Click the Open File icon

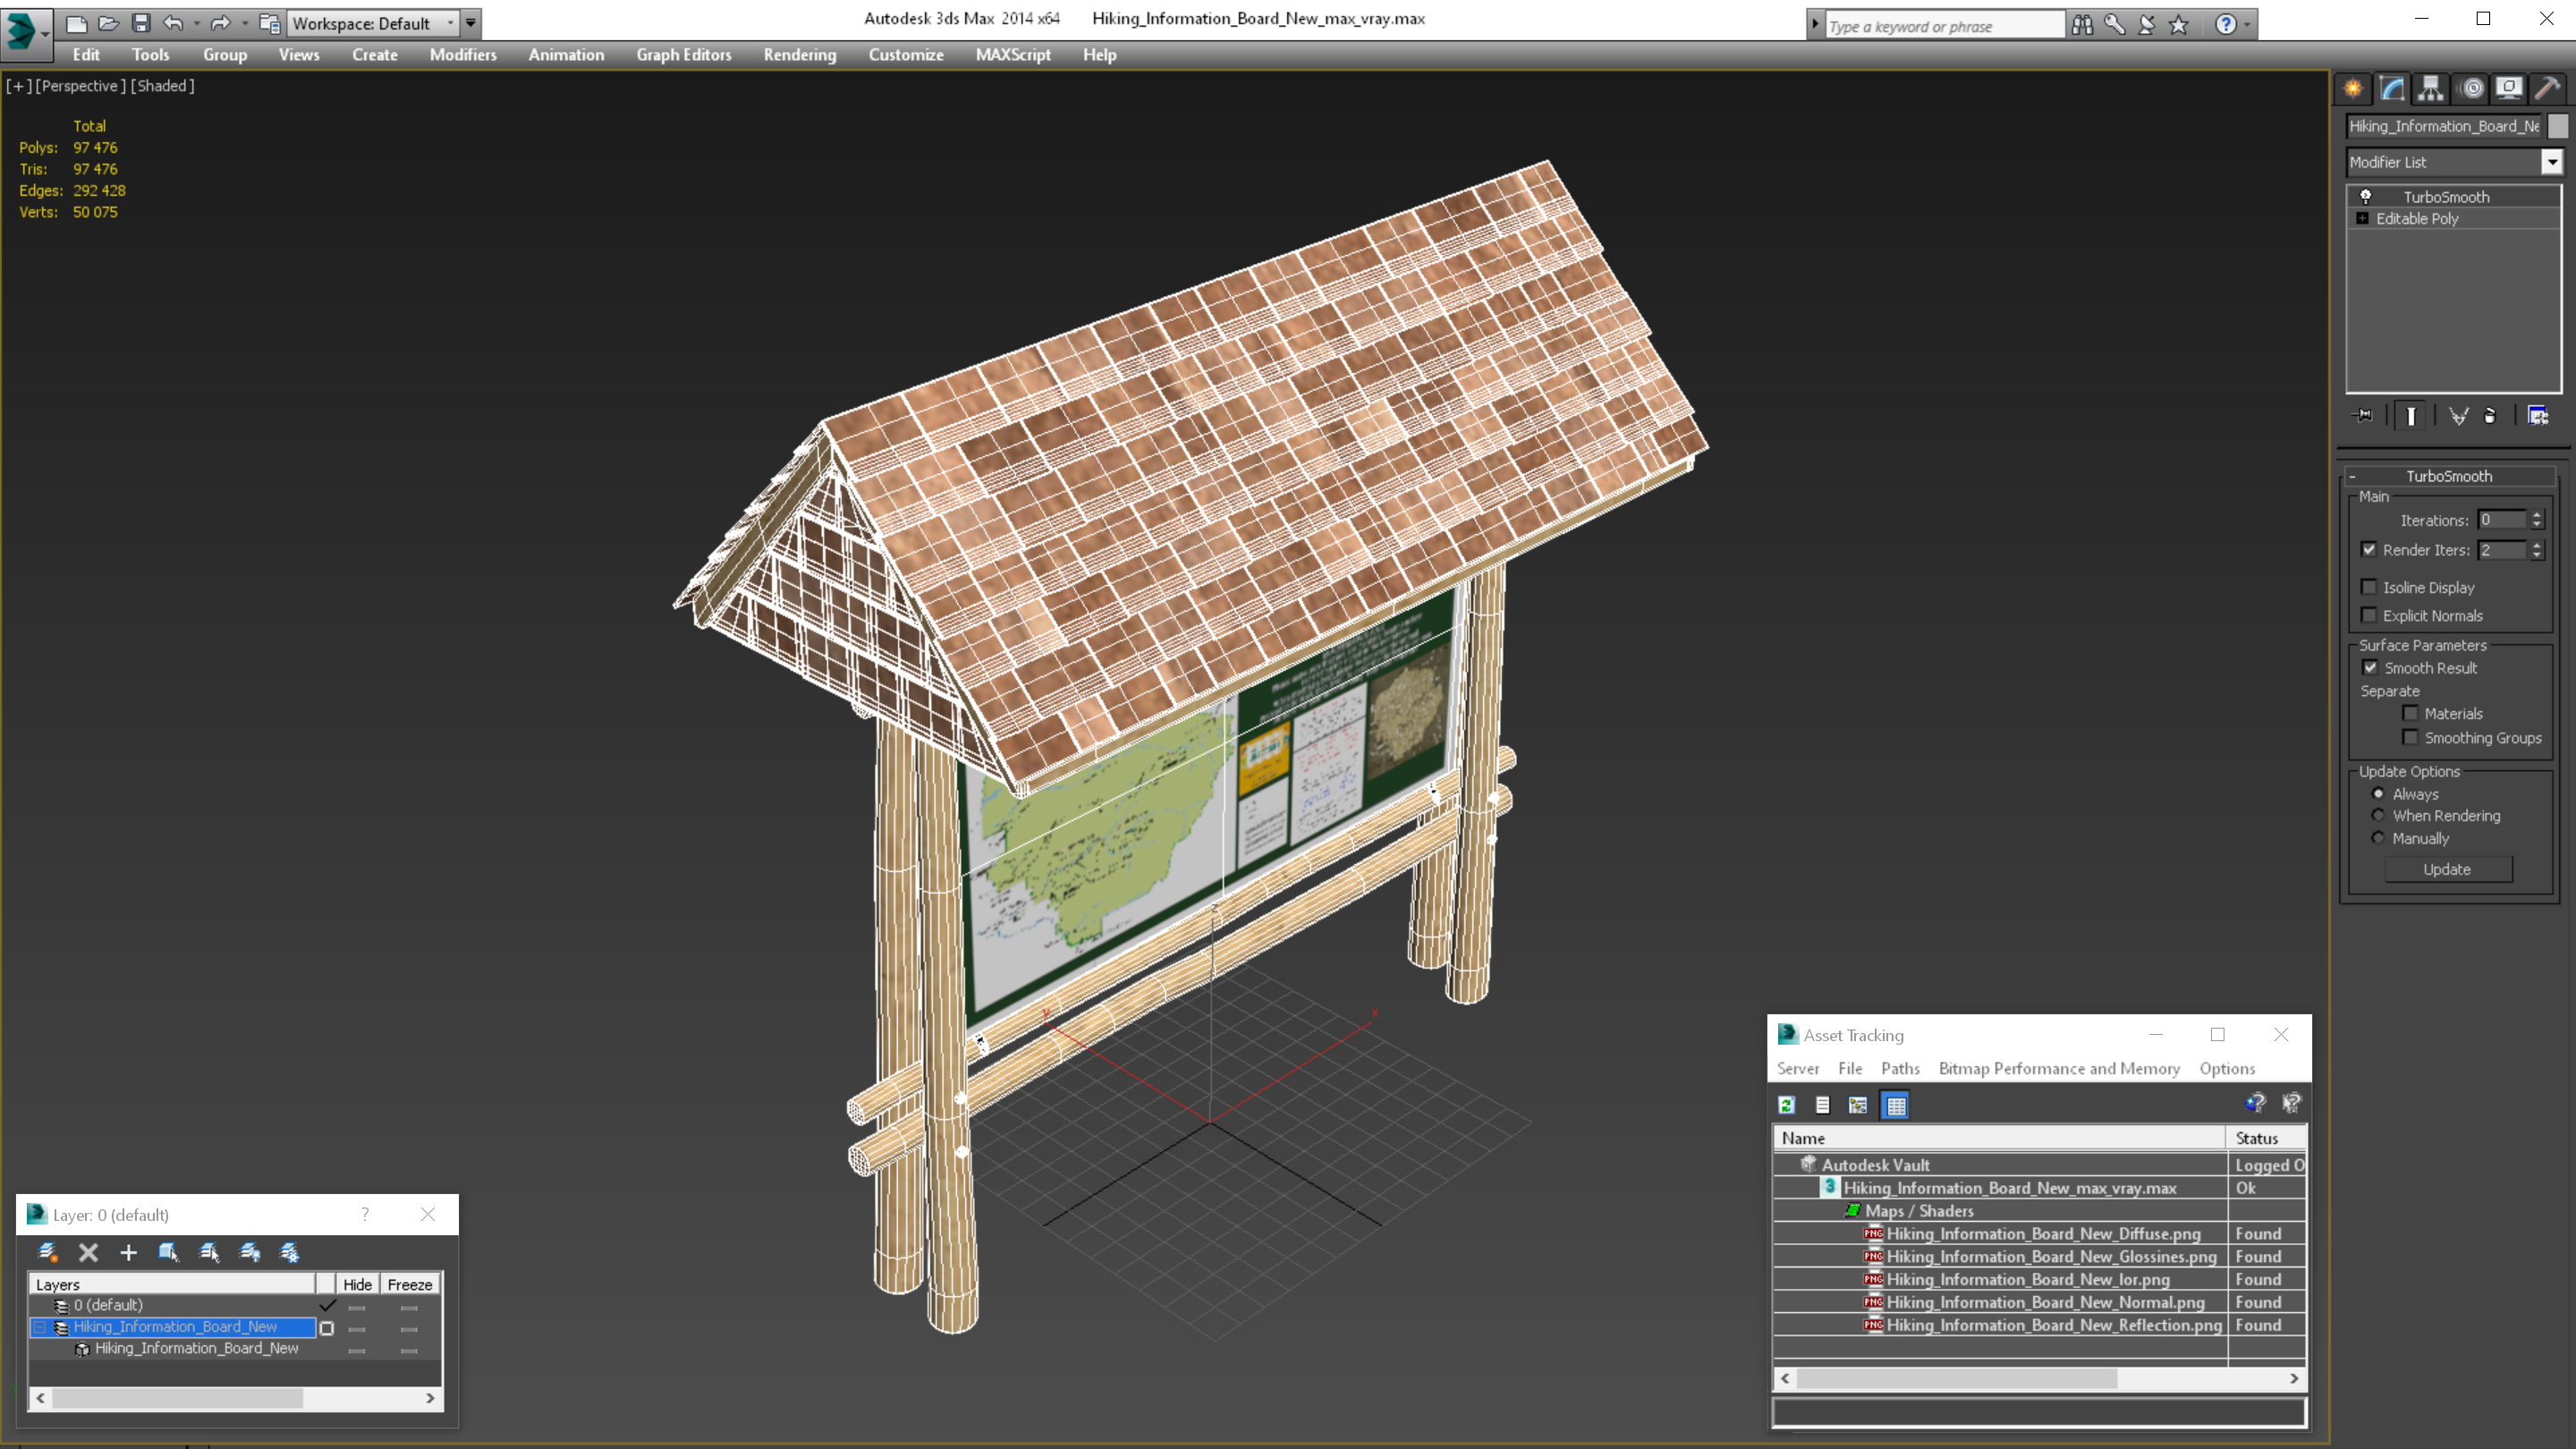(108, 23)
